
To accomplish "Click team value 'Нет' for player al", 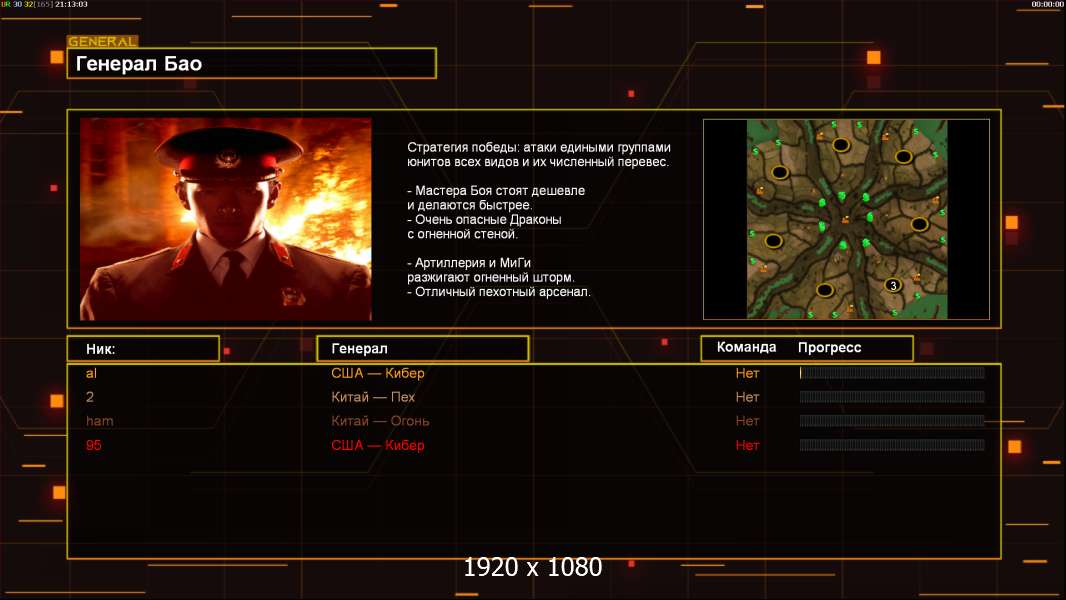I will coord(747,373).
